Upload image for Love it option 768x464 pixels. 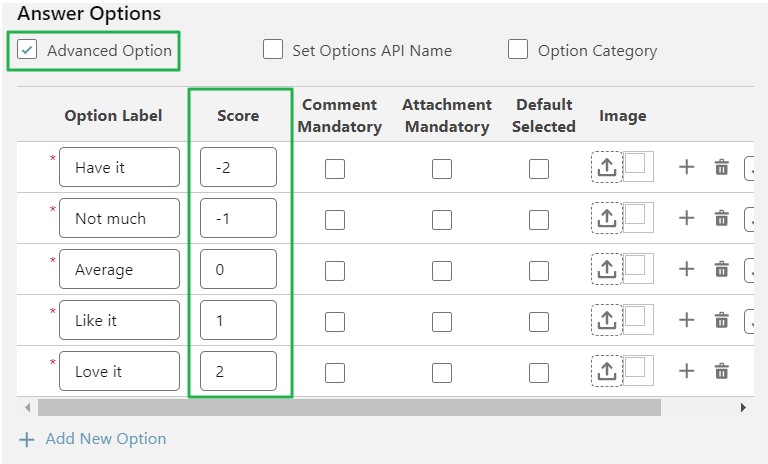click(x=606, y=371)
